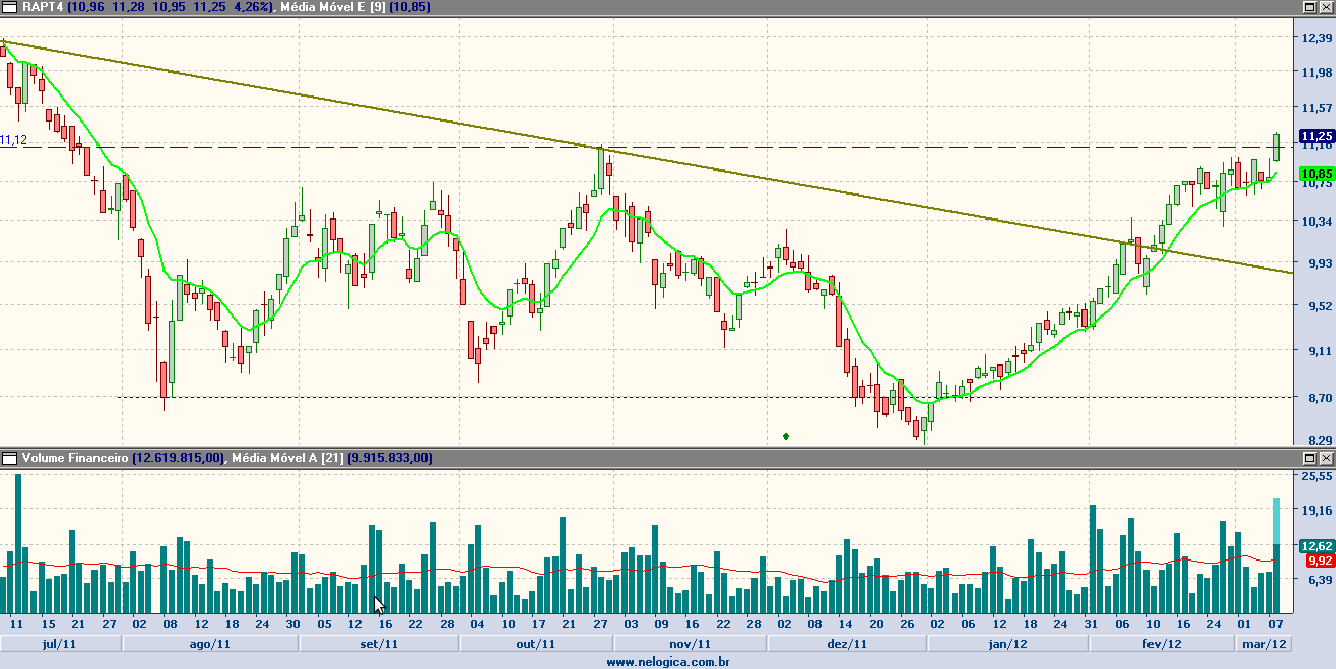Click the 19,16 volume axis value
Viewport: 1336px width, 669px height.
click(x=1316, y=509)
